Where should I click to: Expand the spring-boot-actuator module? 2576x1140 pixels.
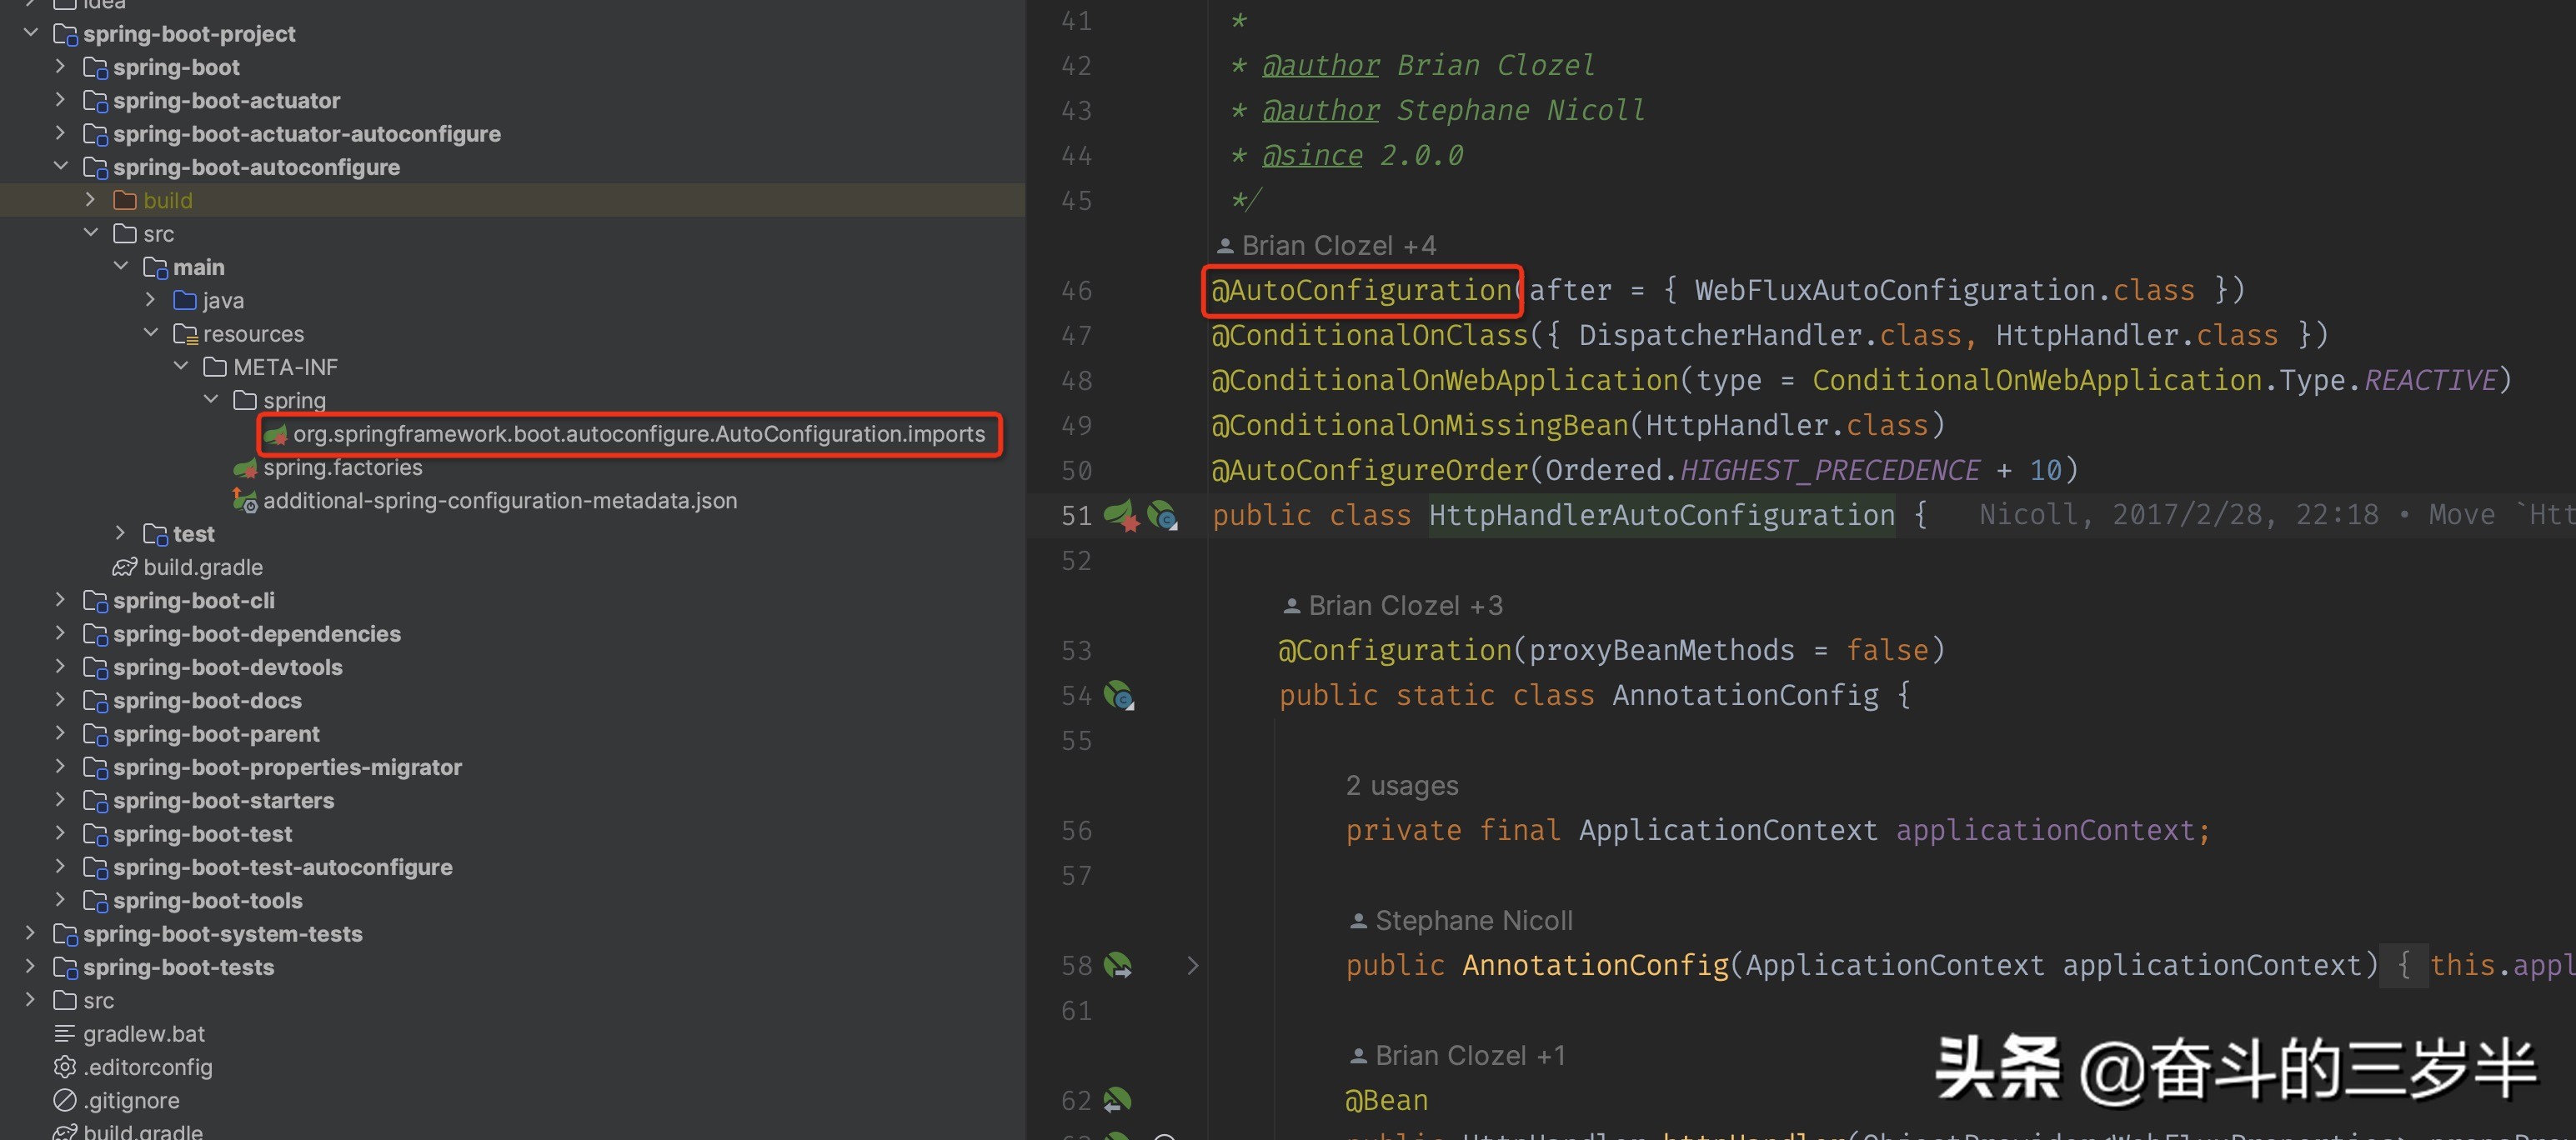click(x=60, y=100)
